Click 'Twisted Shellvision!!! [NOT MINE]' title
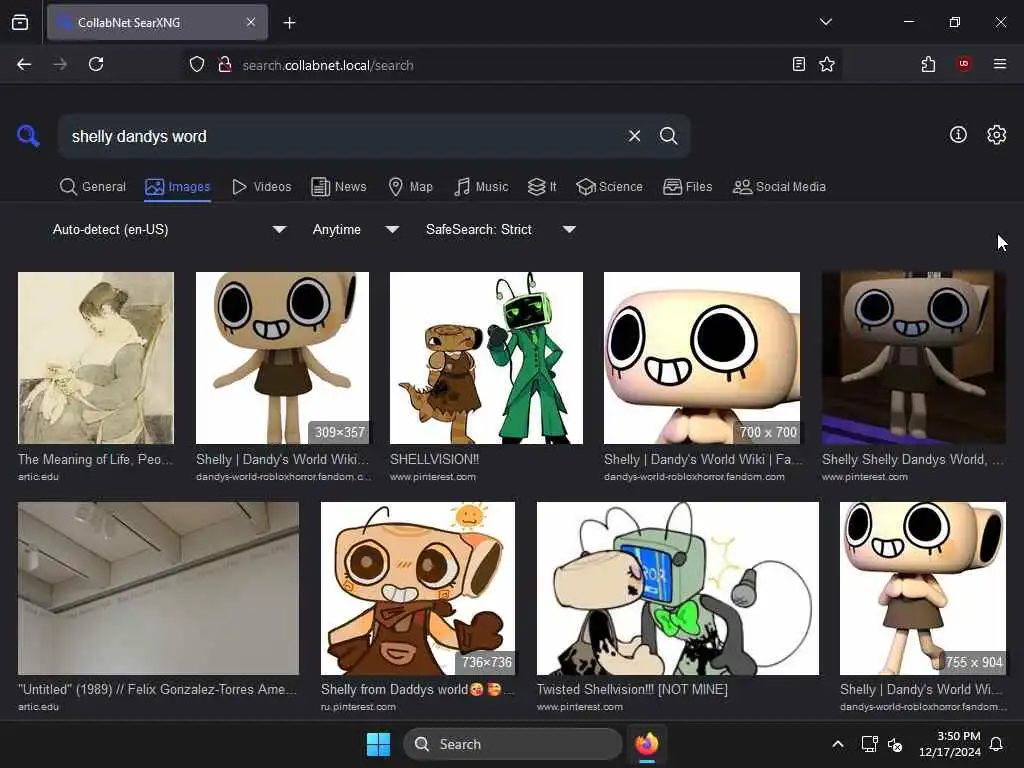 (x=632, y=689)
